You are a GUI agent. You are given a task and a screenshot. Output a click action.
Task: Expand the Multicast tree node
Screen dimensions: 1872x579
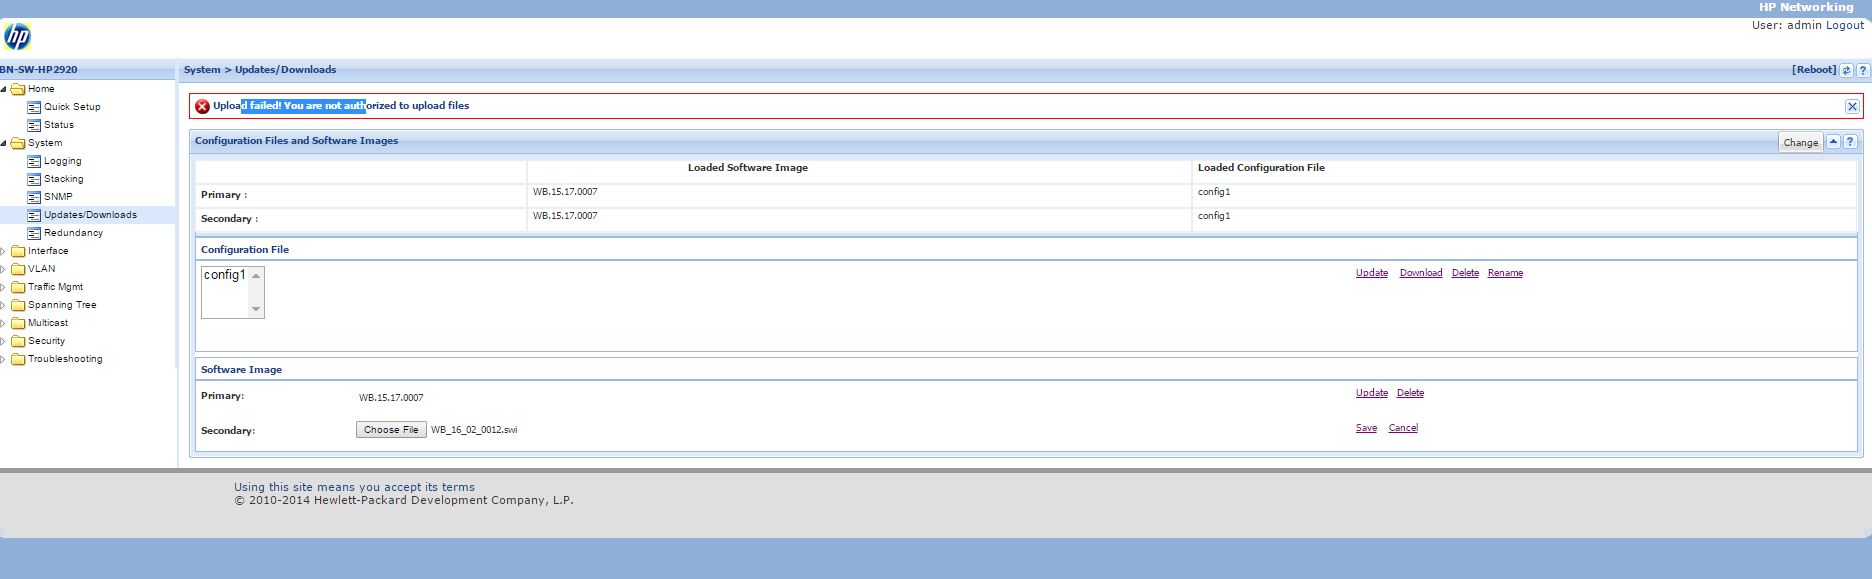coord(4,323)
